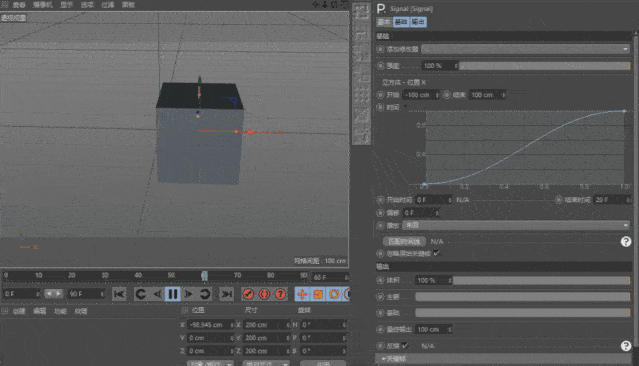Viewport: 639px width, 366px height.
Task: Open 摄像机 viewport menu
Action: point(42,5)
